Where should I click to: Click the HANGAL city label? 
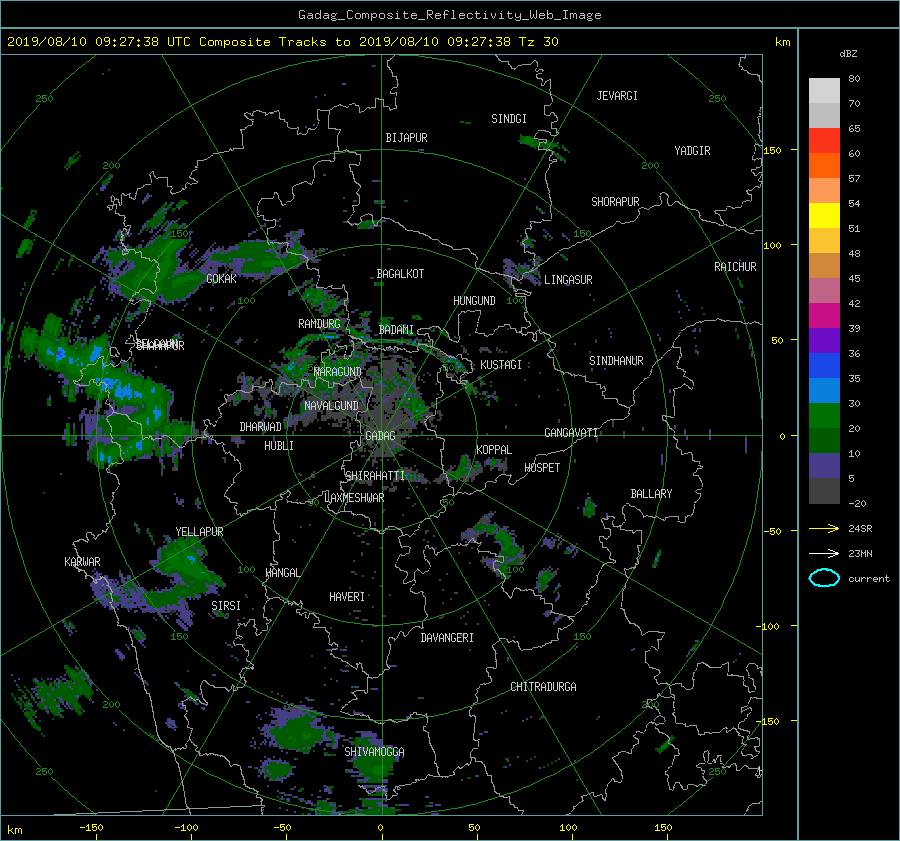pyautogui.click(x=282, y=573)
